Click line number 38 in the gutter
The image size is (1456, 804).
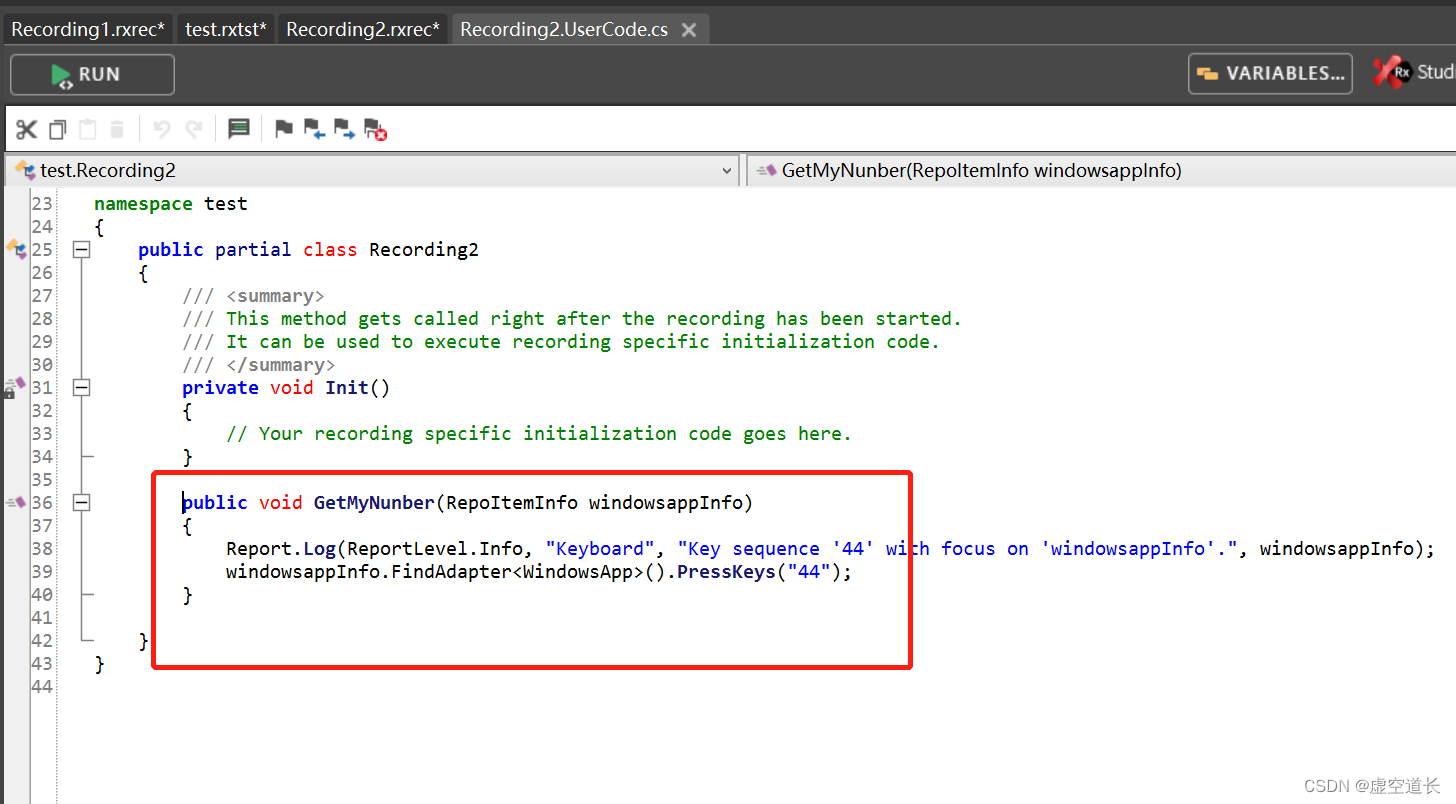[42, 549]
